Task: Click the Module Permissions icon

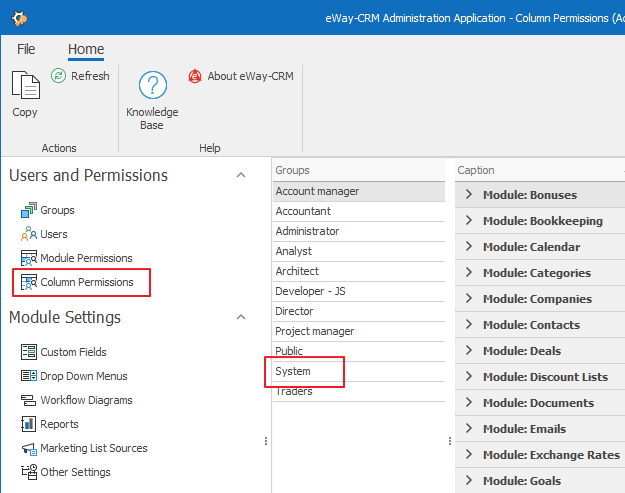Action: point(29,258)
